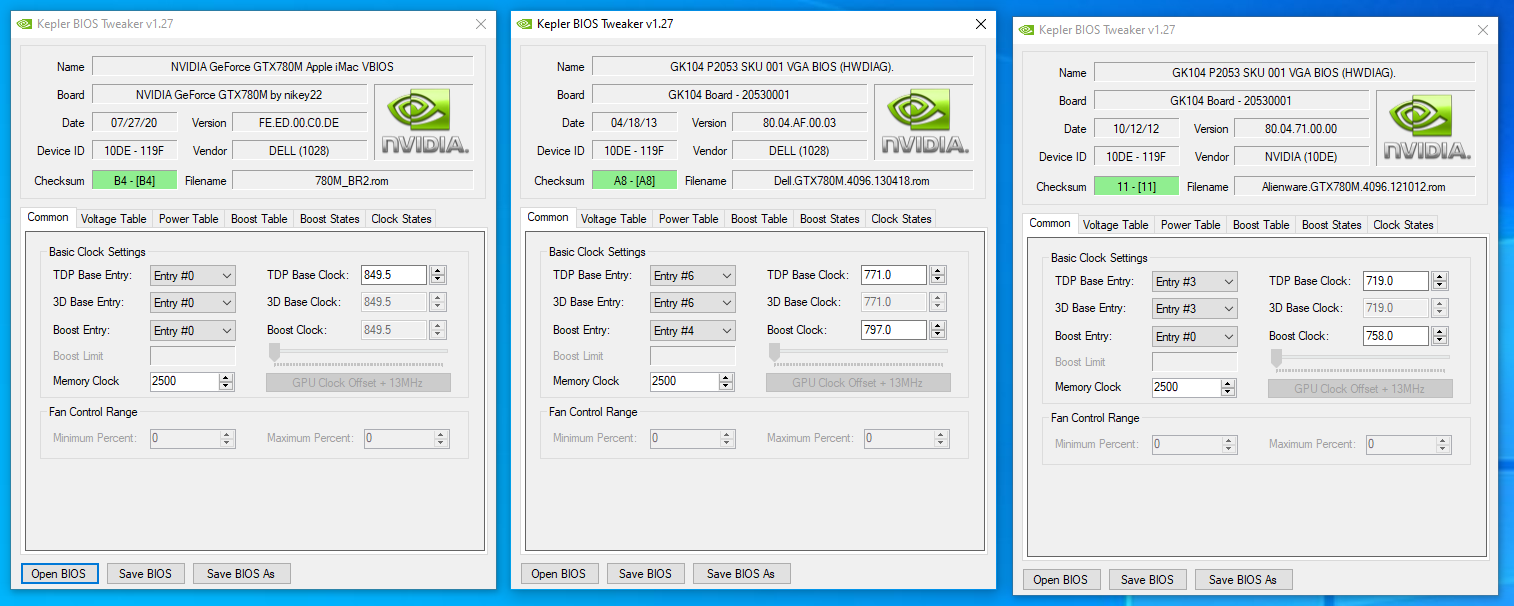Click the green checksum 11 - [11]
This screenshot has width=1514, height=606.
1136,187
